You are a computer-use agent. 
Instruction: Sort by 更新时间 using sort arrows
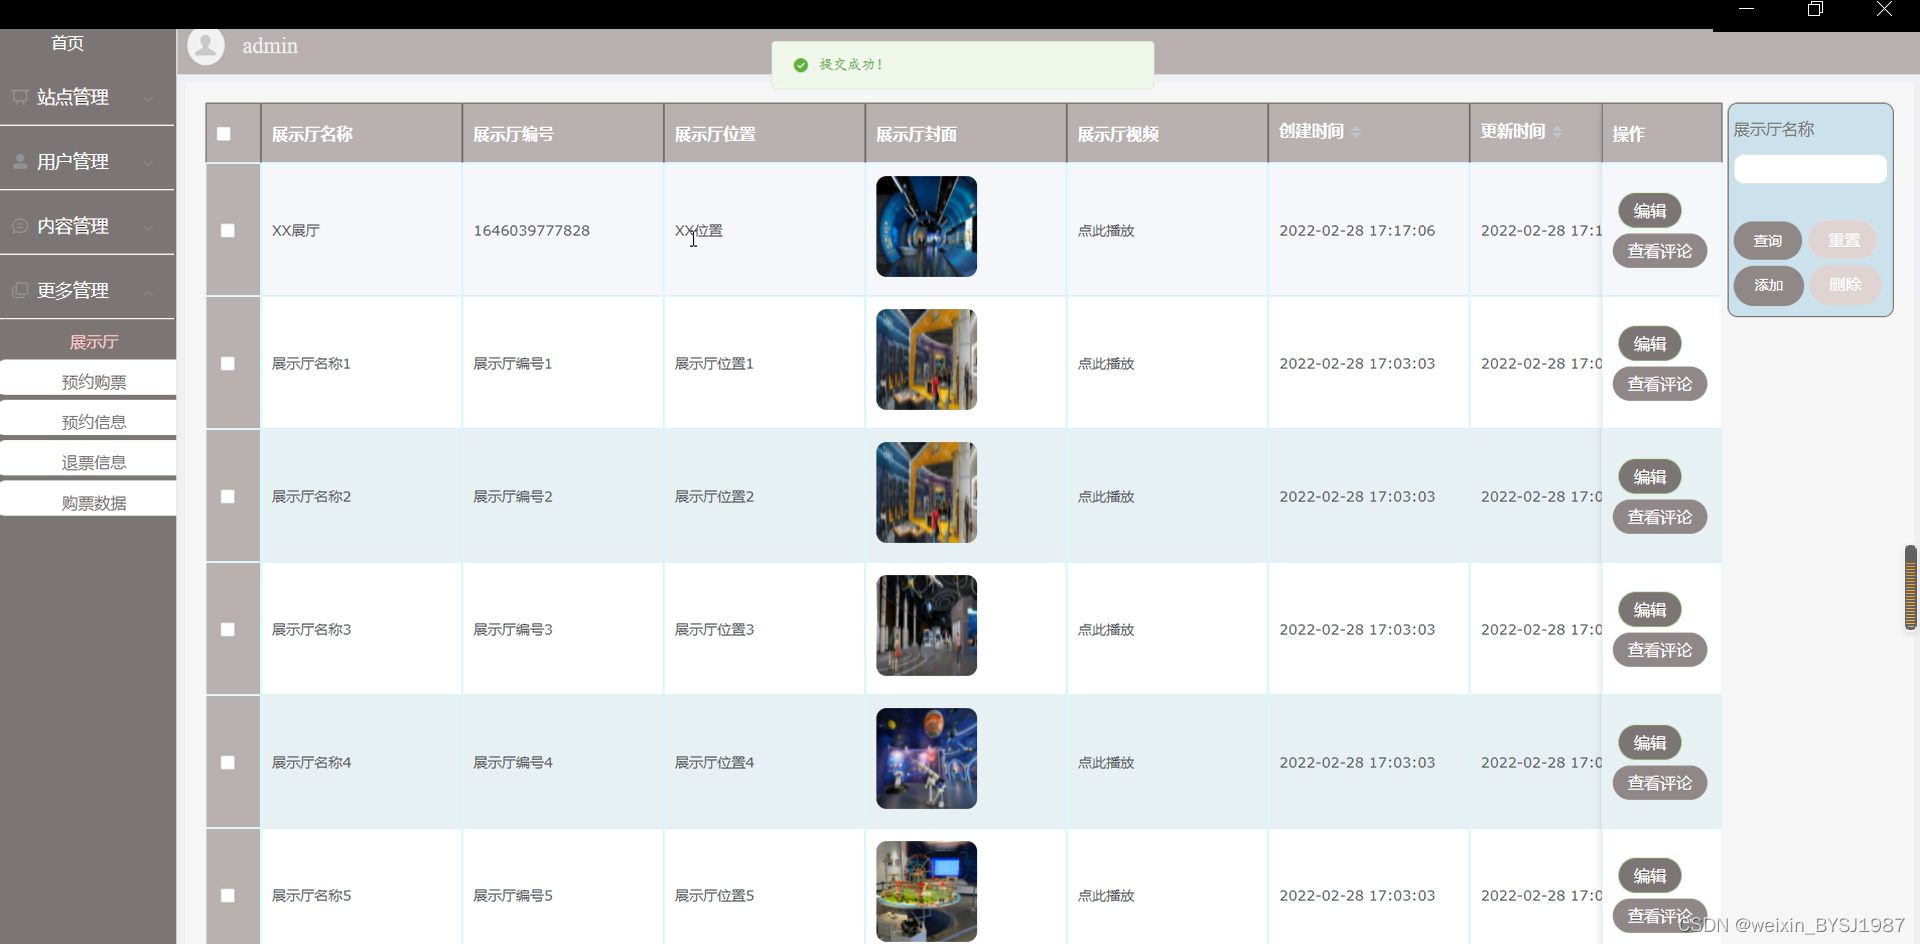[1557, 132]
